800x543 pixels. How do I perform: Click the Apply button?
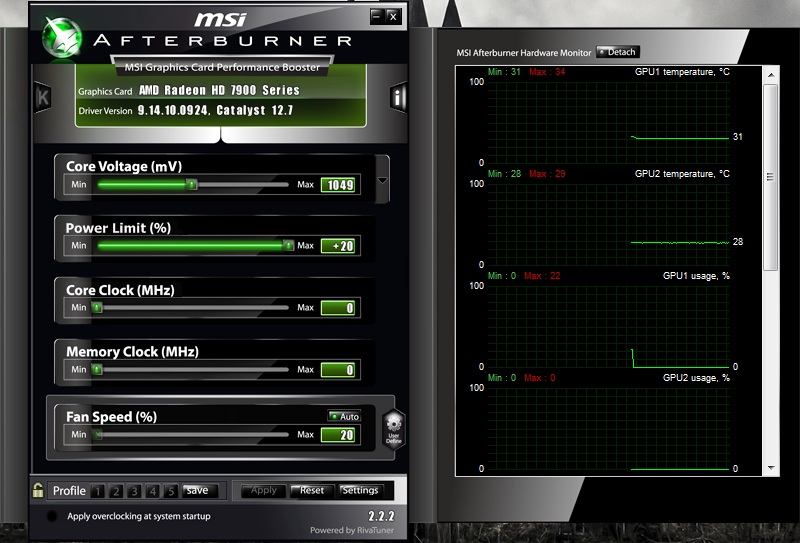263,490
